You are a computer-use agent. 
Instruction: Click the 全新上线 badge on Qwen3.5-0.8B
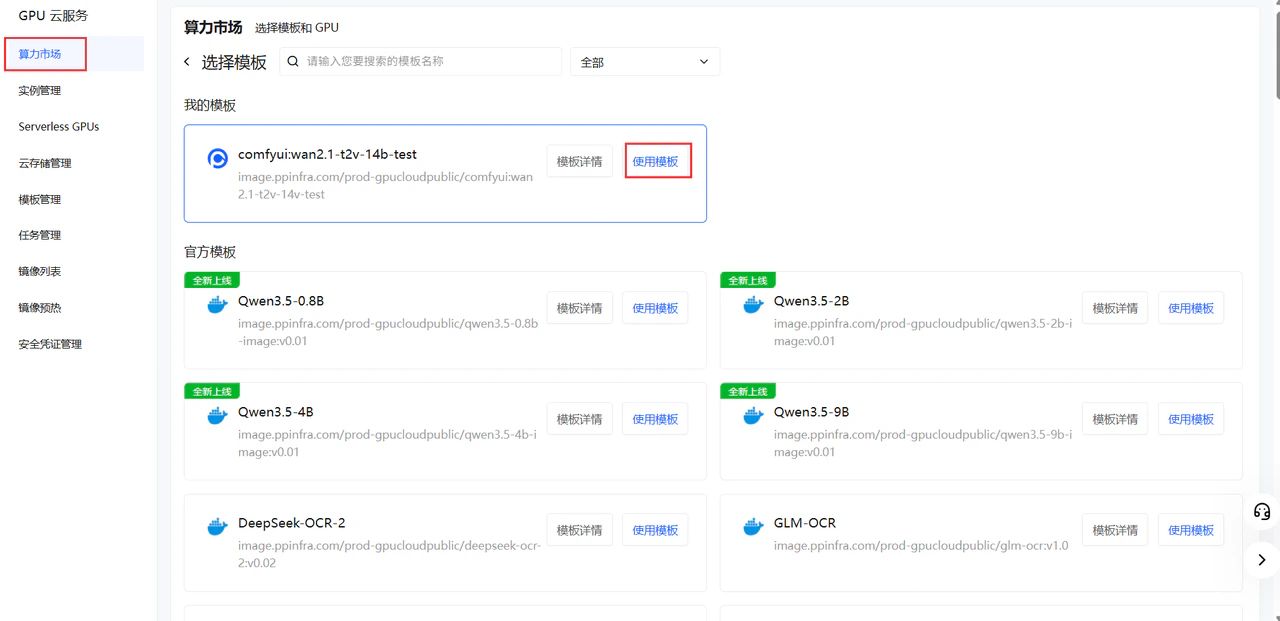(x=212, y=280)
